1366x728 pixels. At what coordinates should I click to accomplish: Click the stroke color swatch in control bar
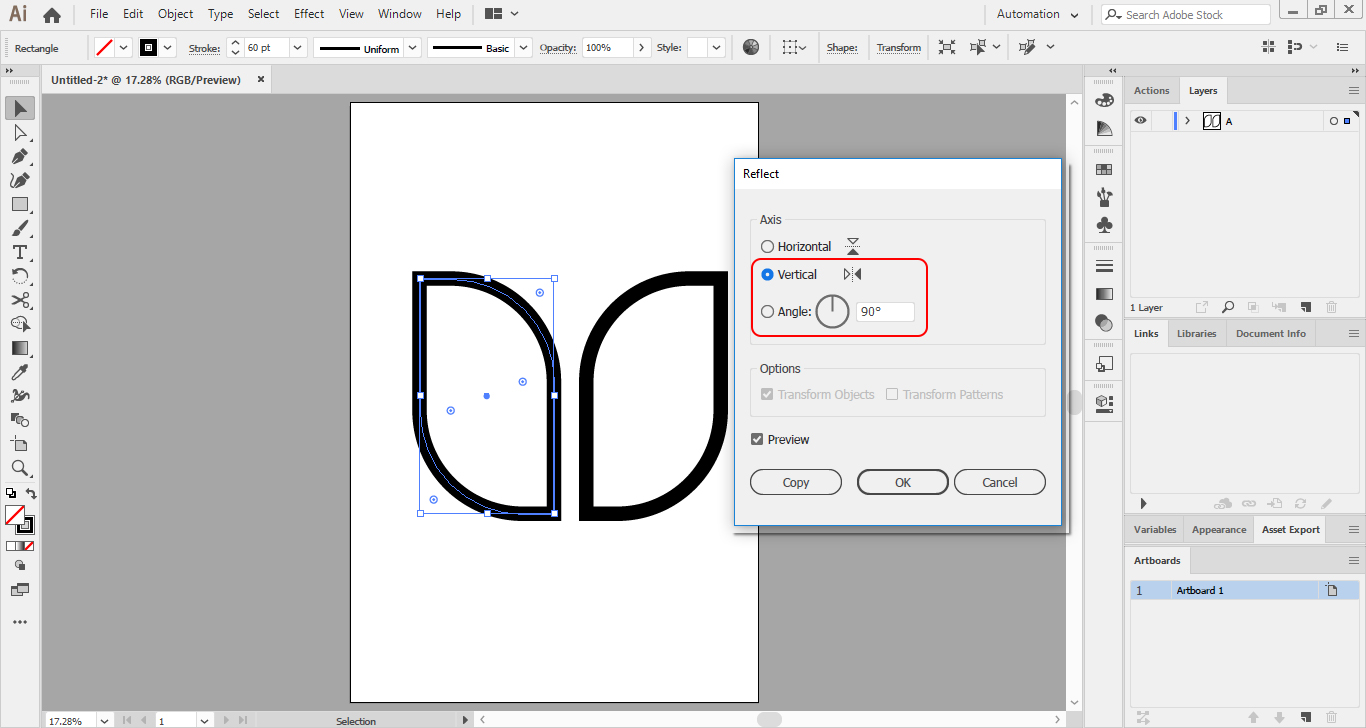pyautogui.click(x=148, y=47)
